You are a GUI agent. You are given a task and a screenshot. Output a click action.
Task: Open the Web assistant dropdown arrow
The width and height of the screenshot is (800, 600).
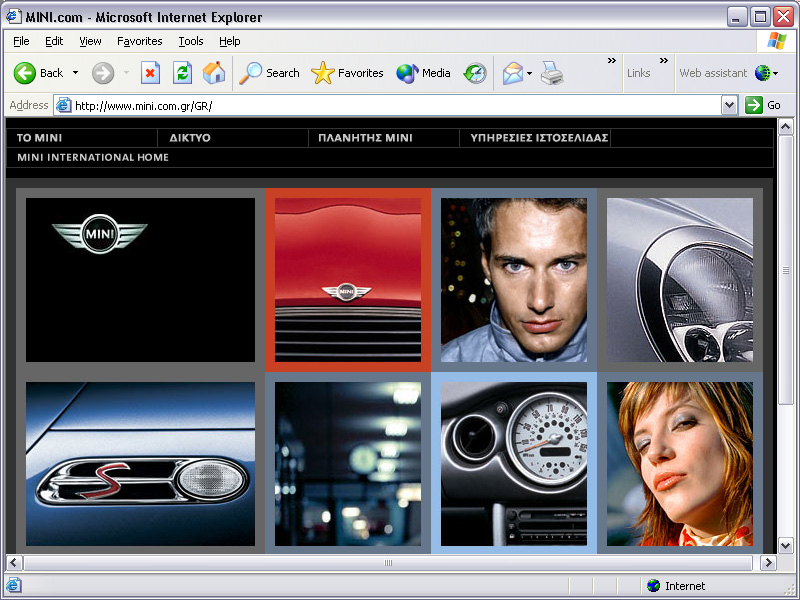tap(776, 73)
